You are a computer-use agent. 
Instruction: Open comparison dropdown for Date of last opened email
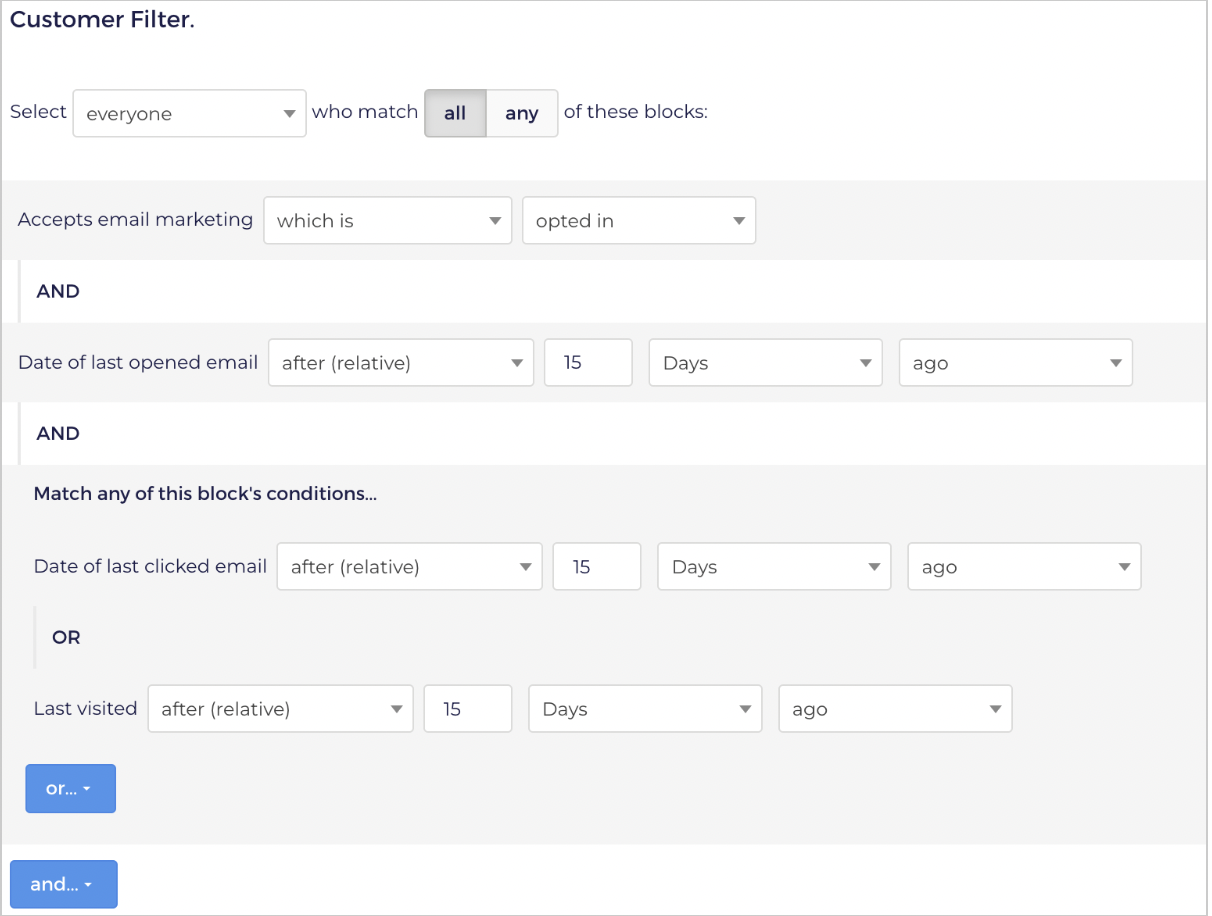point(400,362)
